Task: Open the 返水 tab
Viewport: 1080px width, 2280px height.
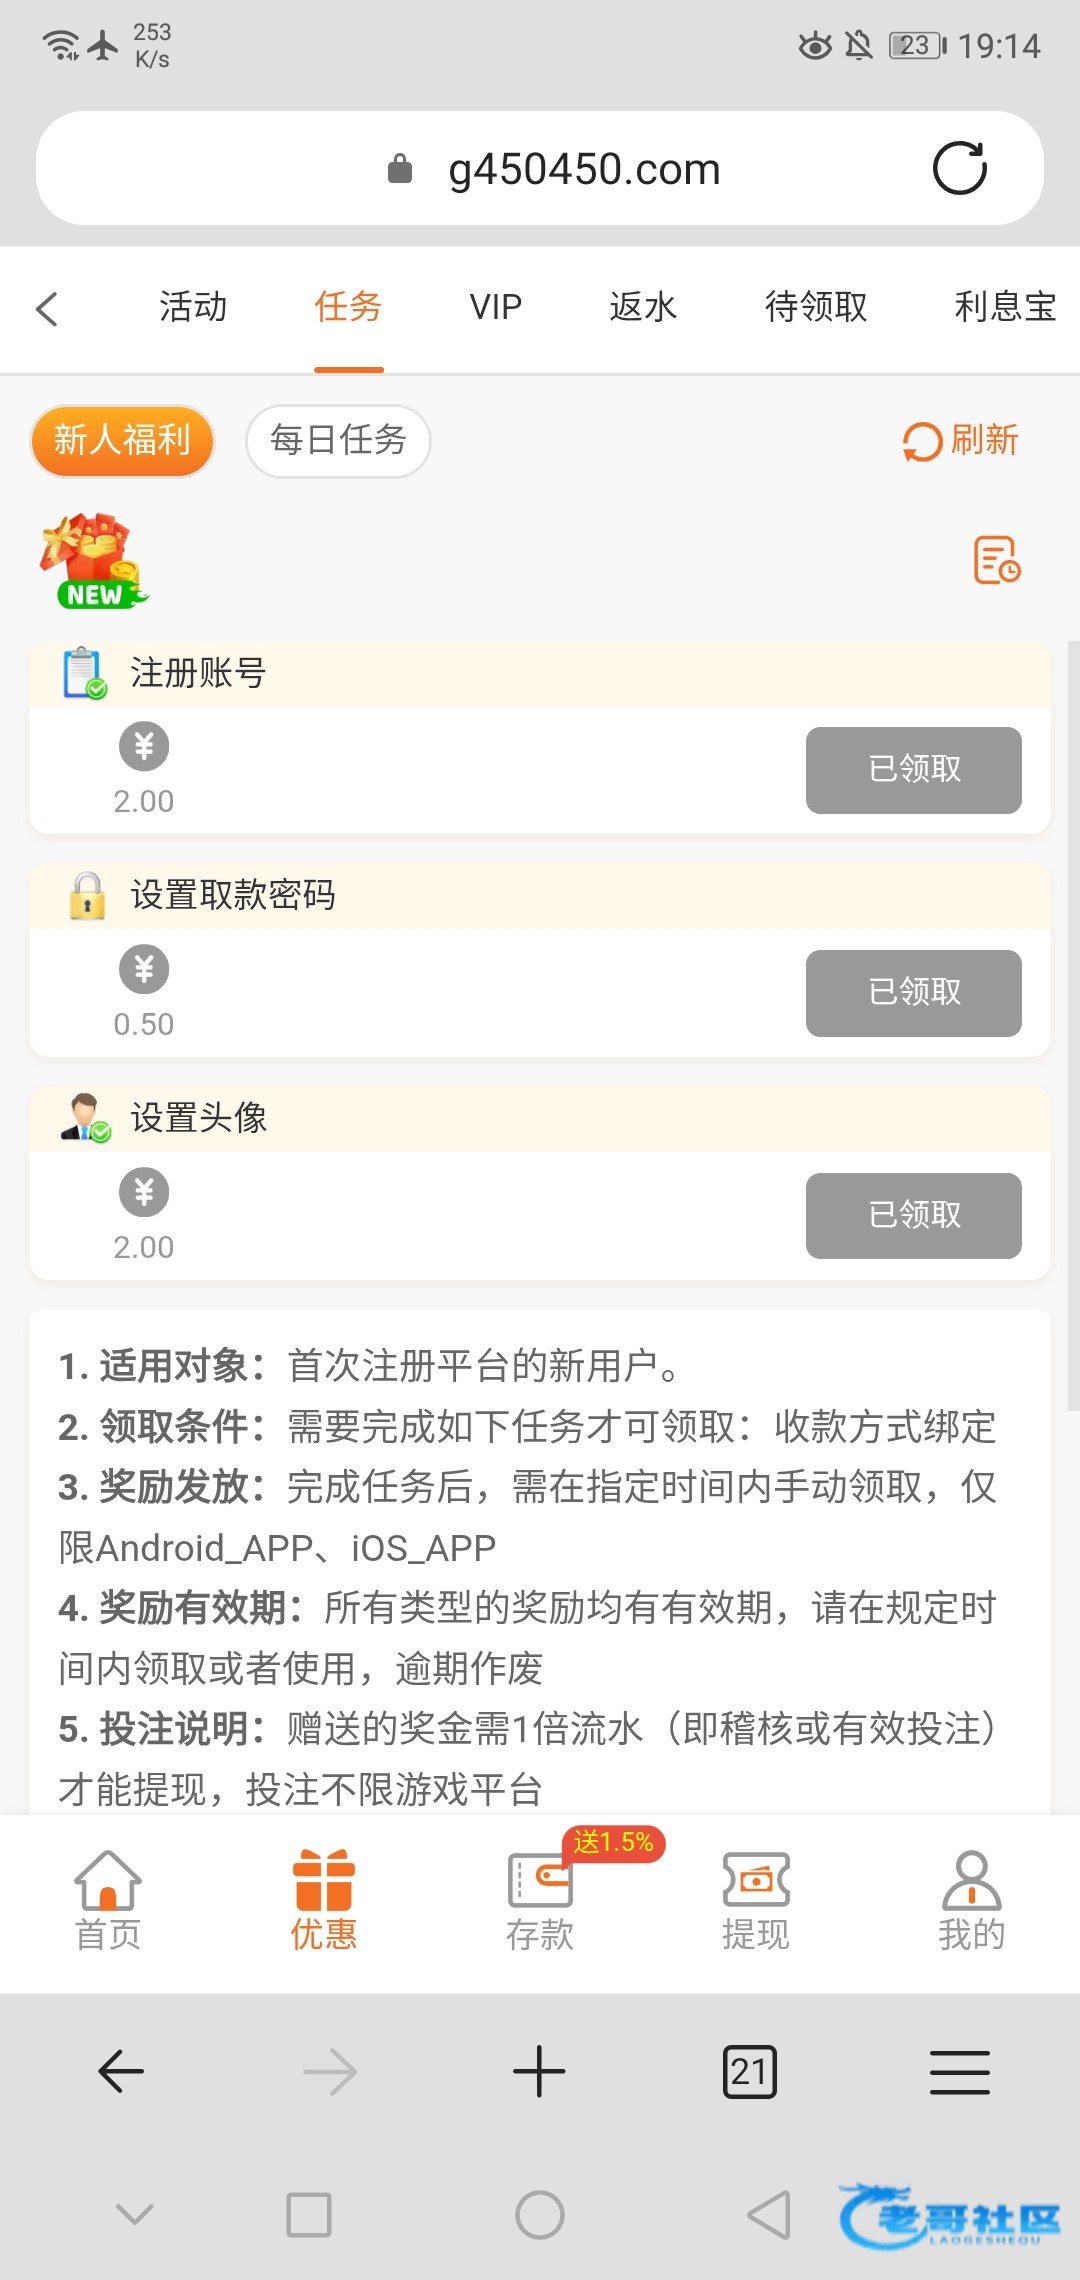Action: point(643,307)
